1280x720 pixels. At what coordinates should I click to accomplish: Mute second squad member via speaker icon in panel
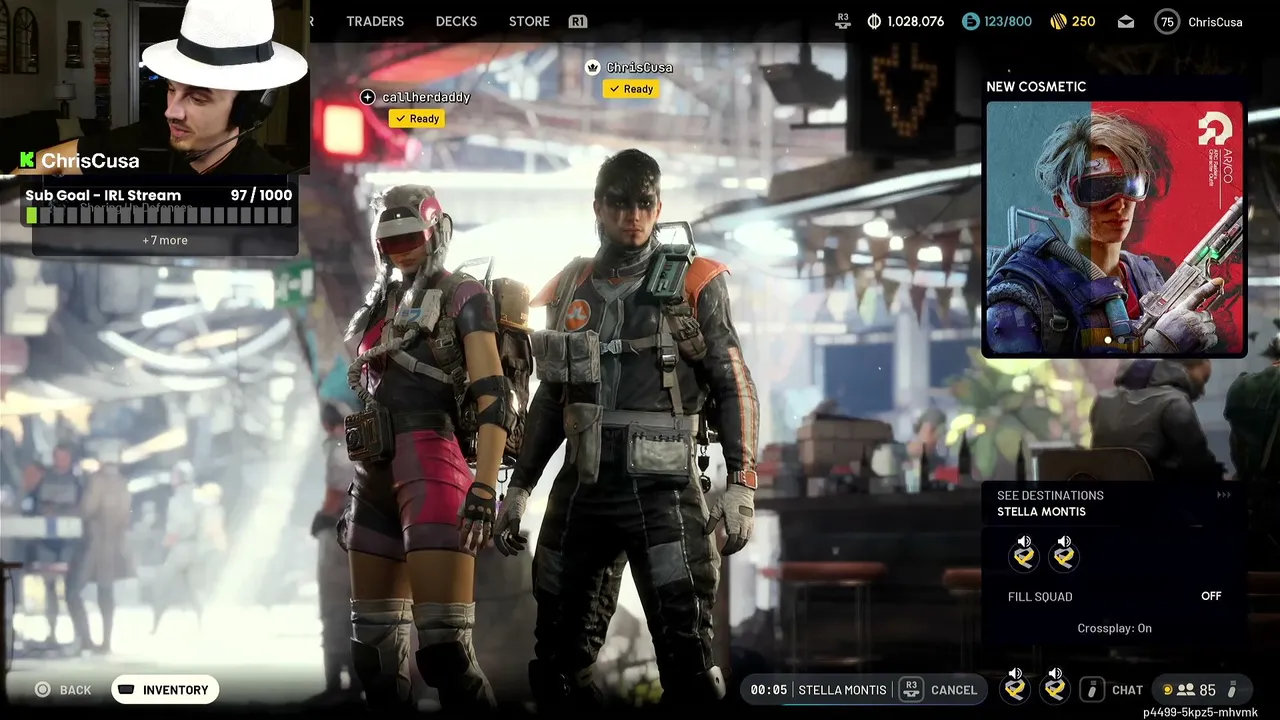coord(1064,542)
